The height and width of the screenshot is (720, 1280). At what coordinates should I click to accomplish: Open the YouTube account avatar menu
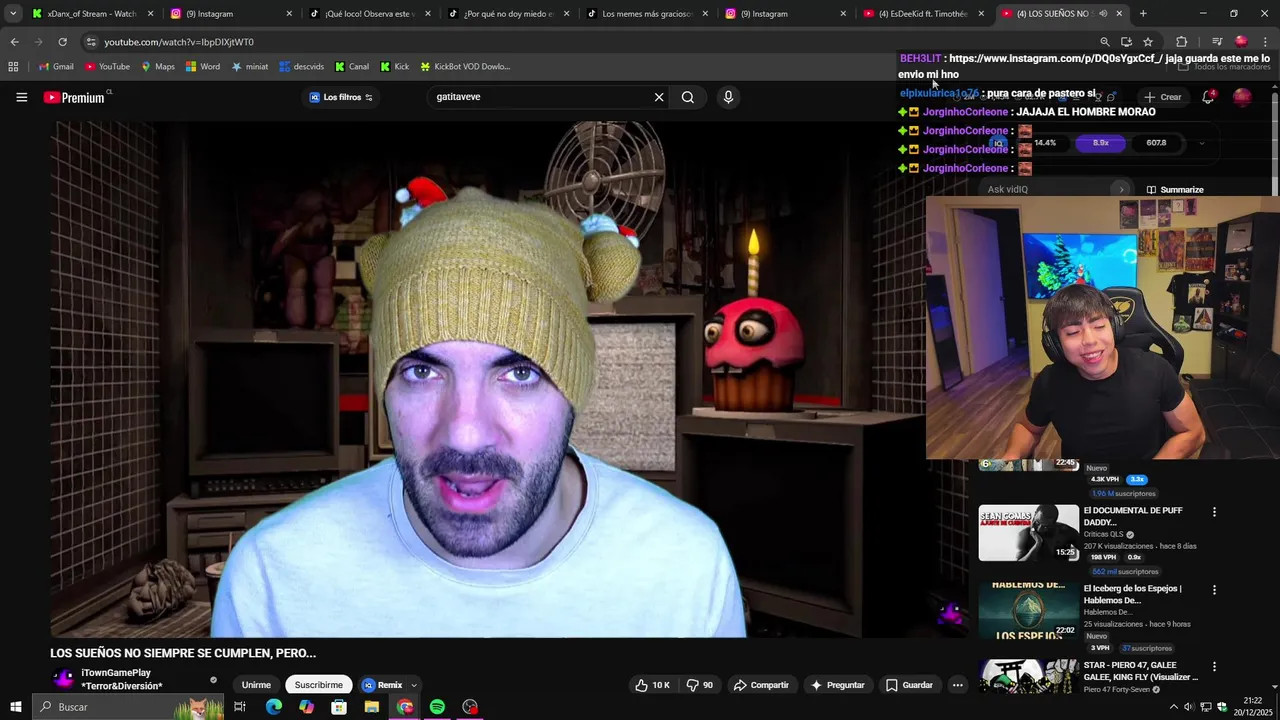click(x=1242, y=97)
